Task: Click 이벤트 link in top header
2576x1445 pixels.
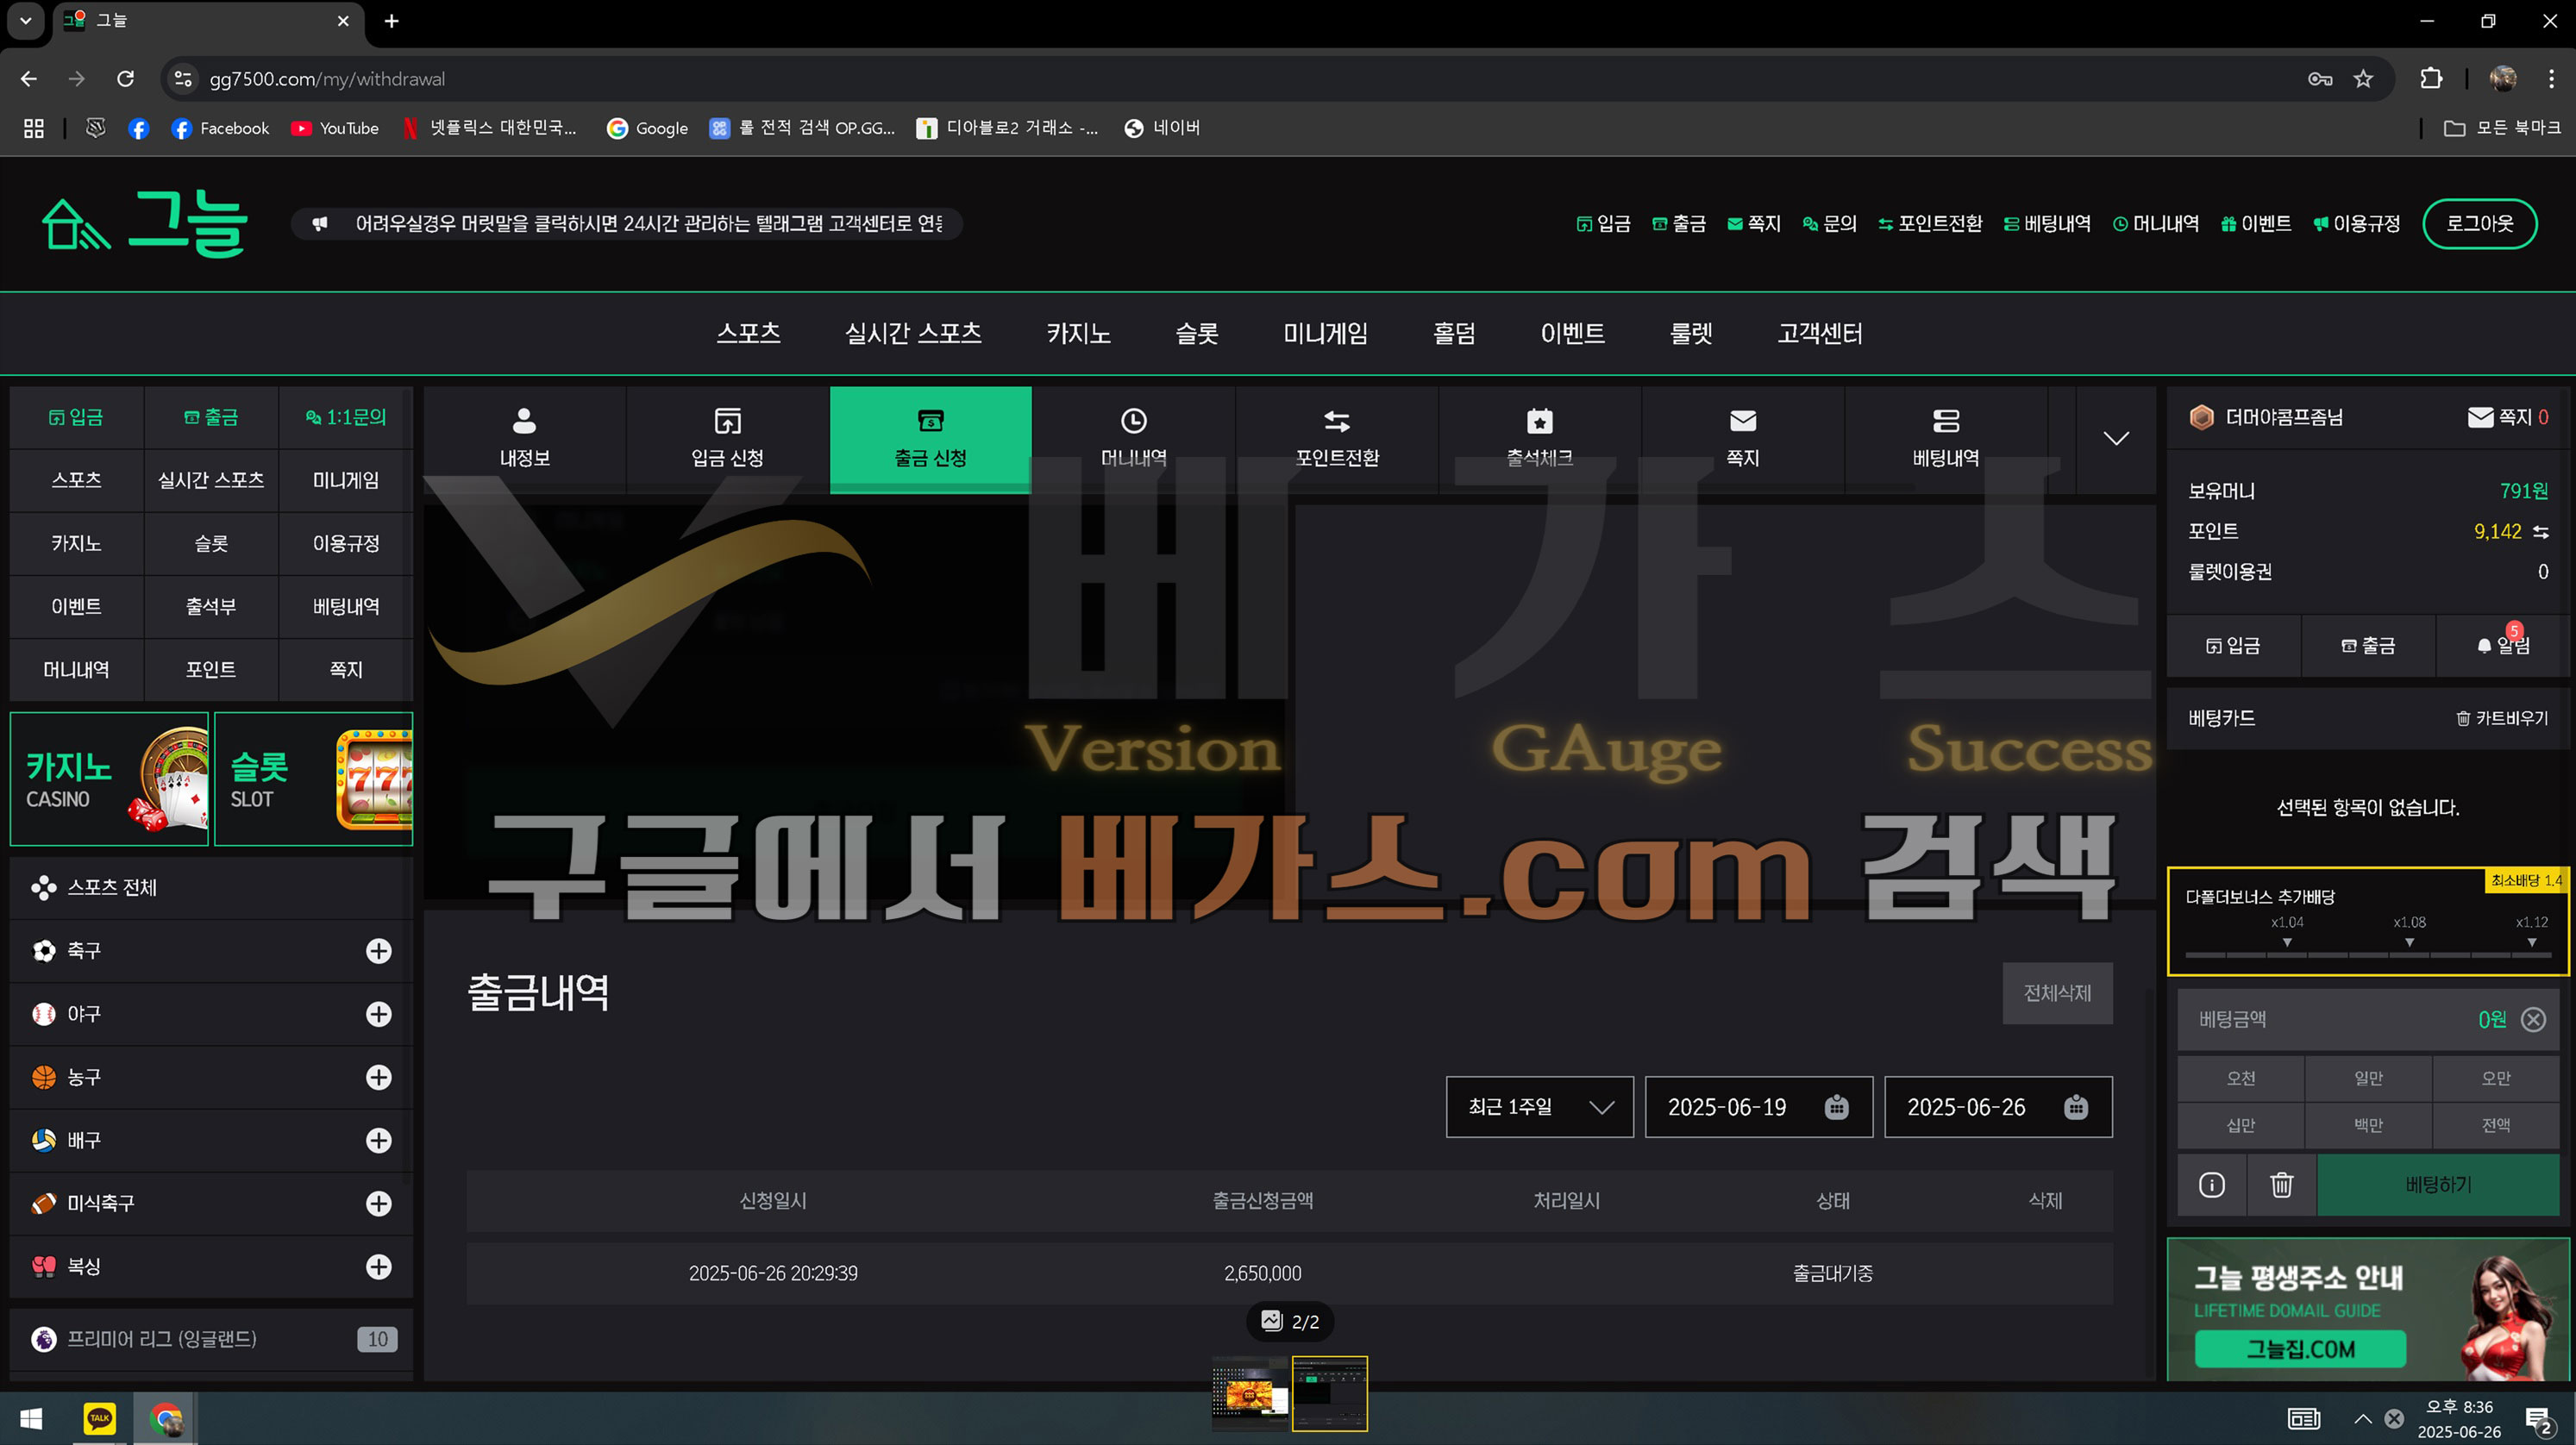Action: [2255, 223]
